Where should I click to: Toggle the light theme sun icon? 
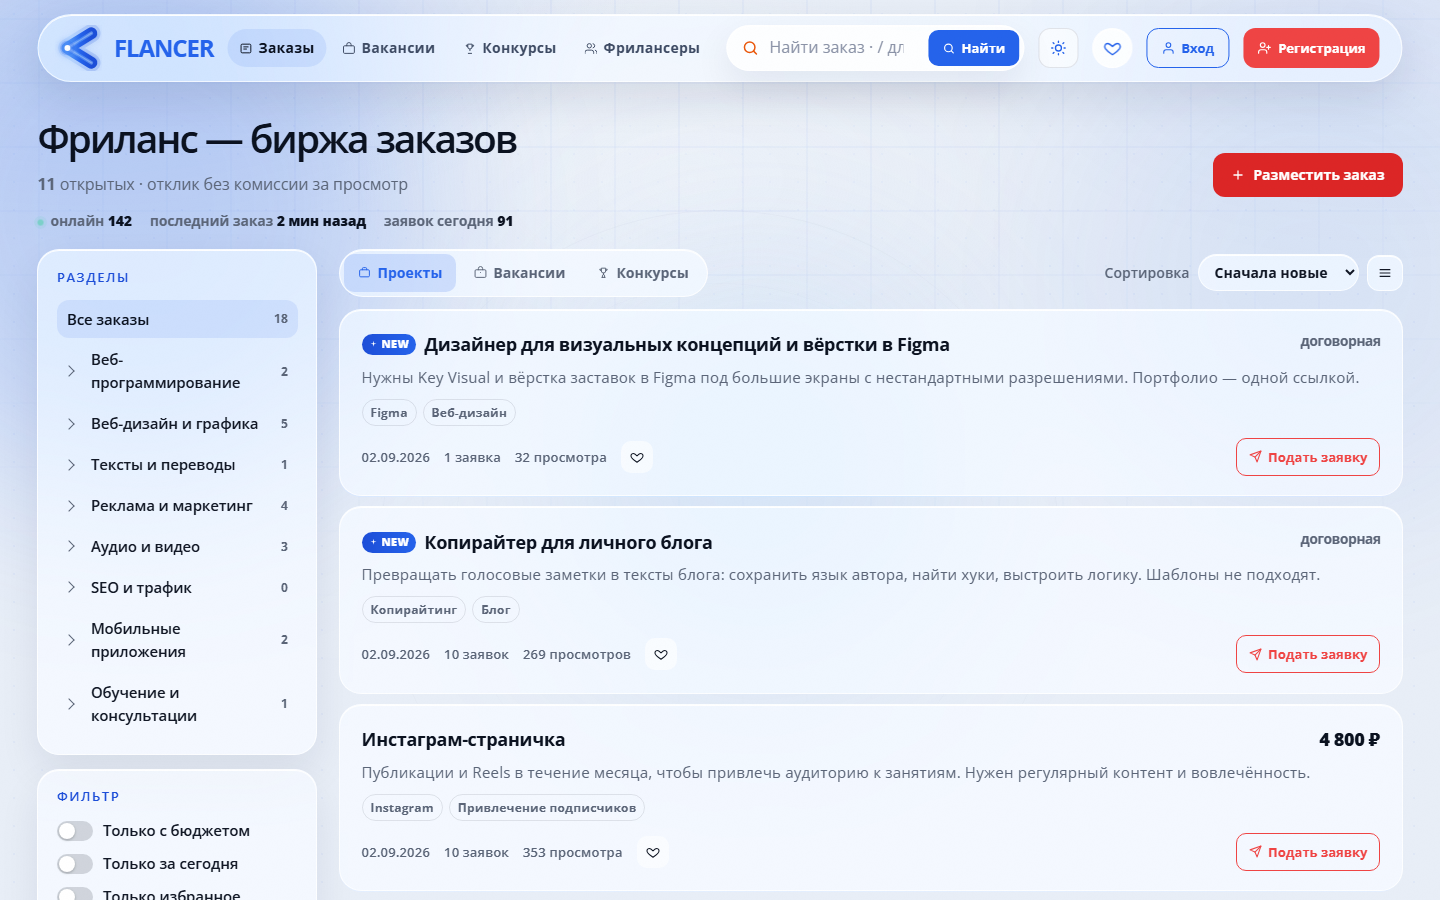tap(1058, 48)
